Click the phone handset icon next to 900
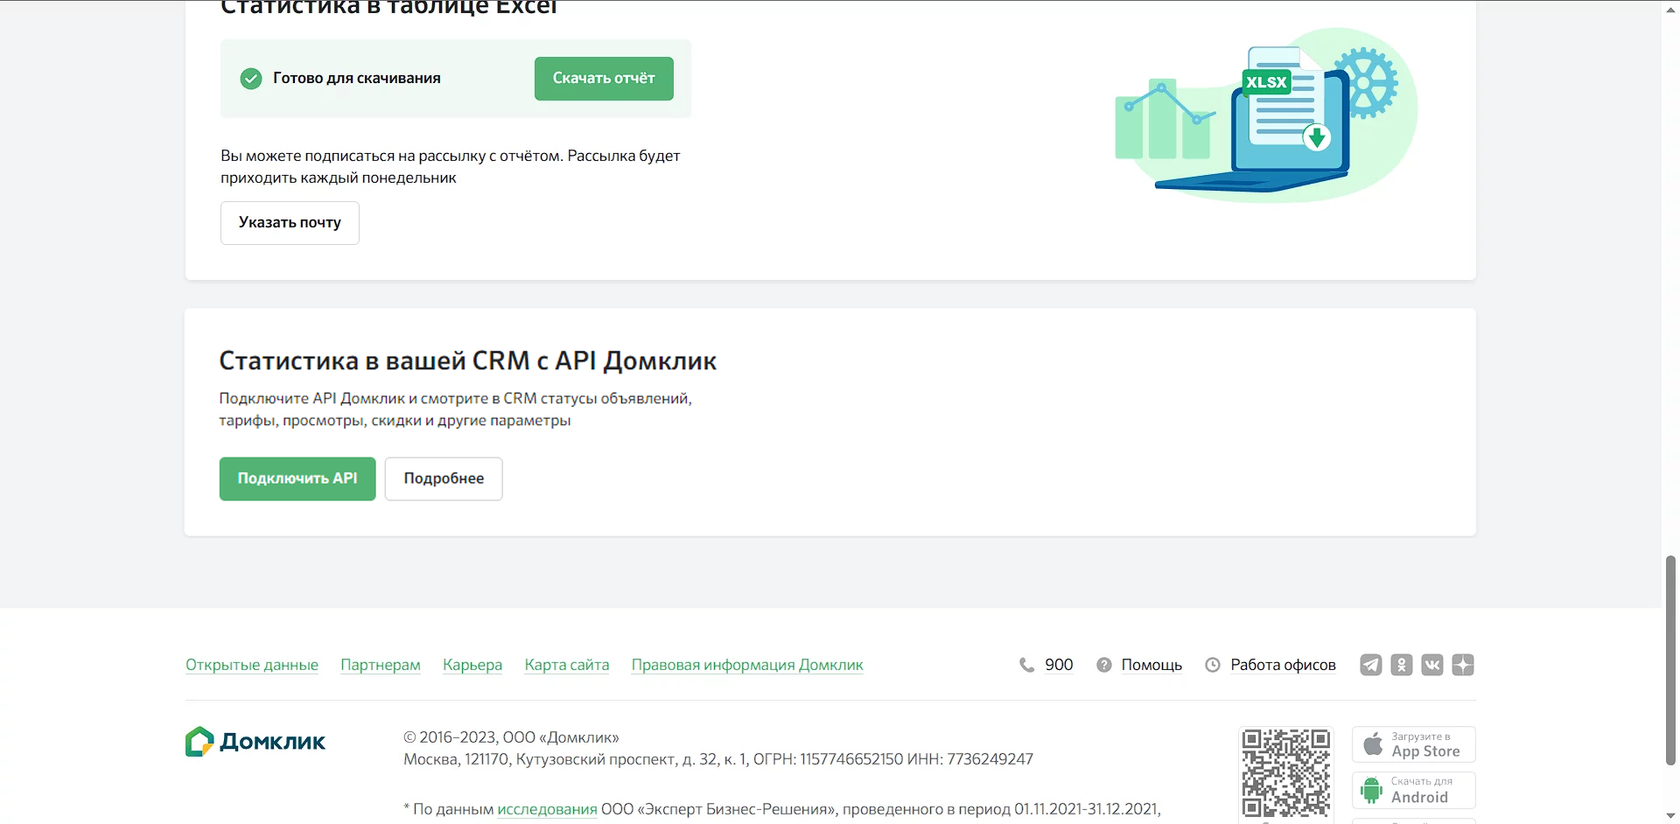Screen dimensions: 1680x824 [1026, 665]
